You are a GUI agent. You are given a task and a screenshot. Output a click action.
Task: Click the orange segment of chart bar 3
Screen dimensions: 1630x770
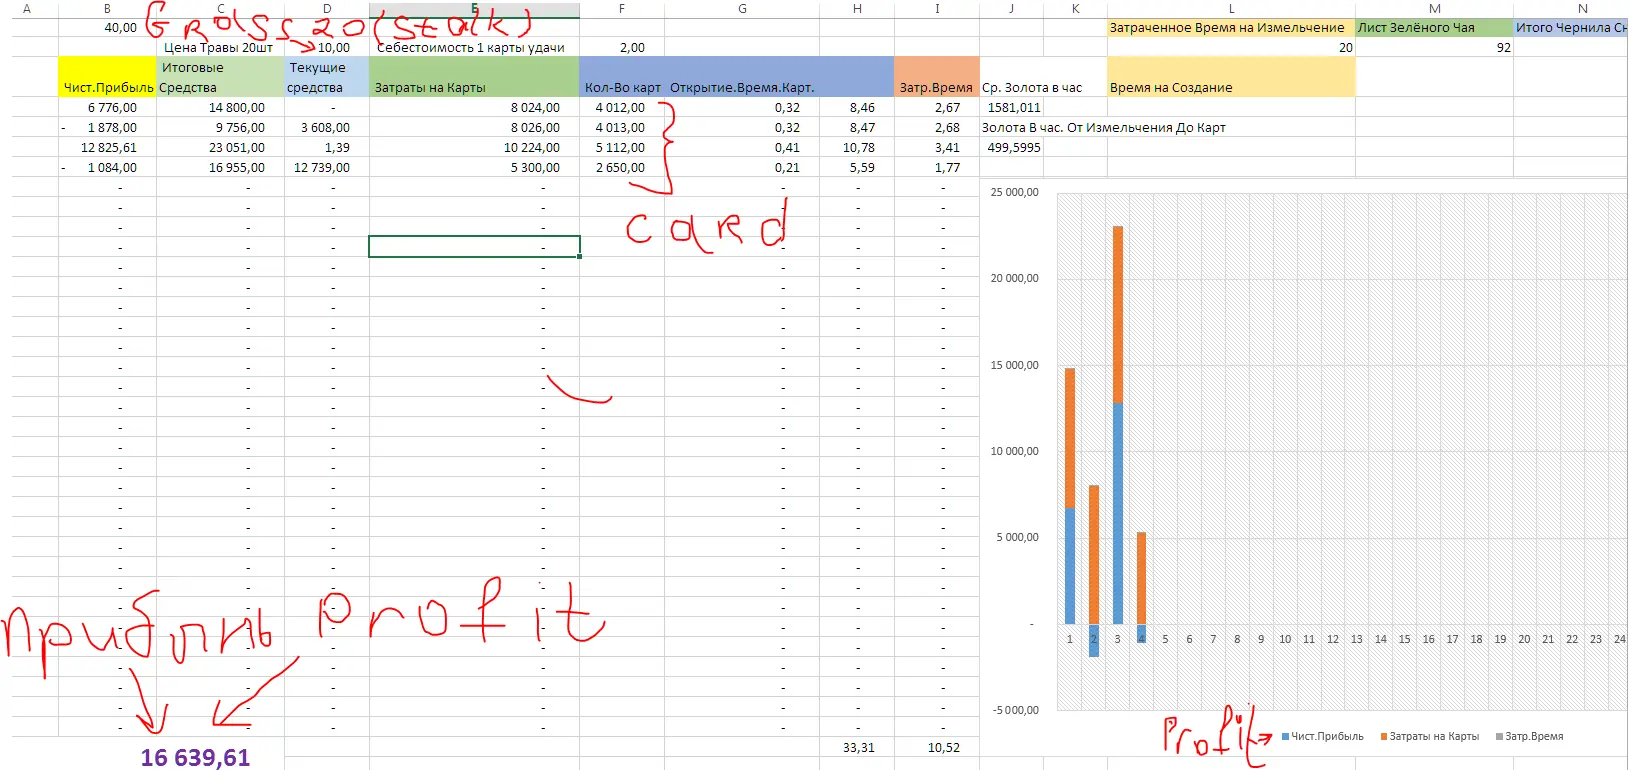1118,315
